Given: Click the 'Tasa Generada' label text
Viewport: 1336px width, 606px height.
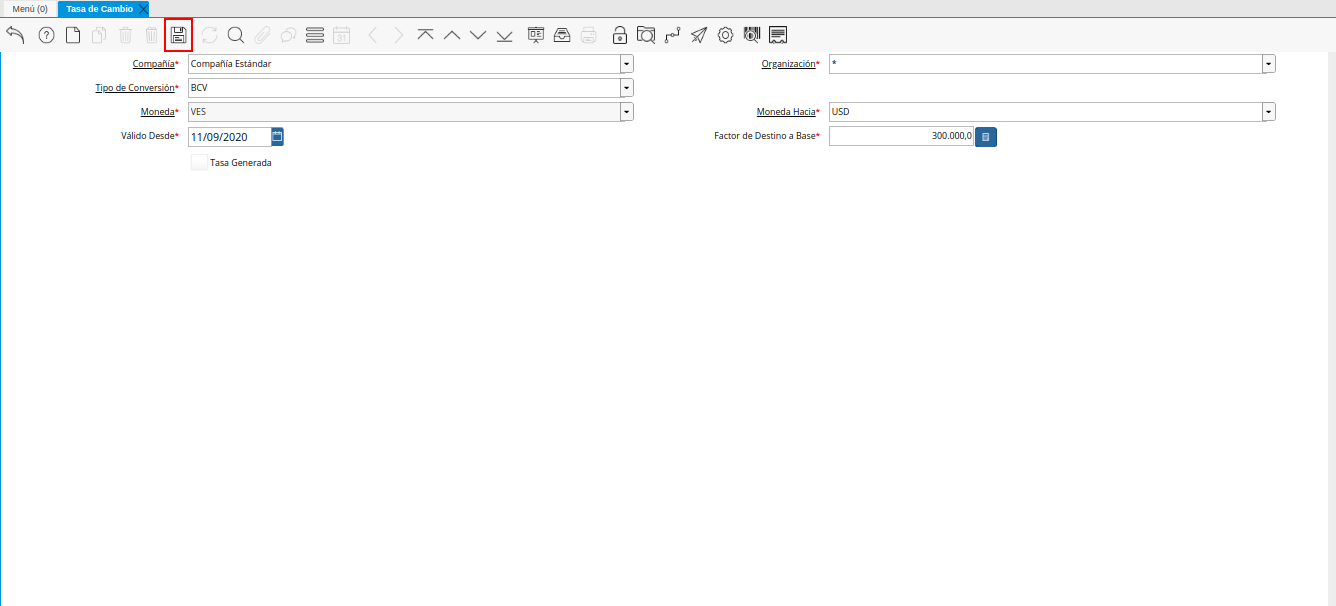Looking at the screenshot, I should [241, 162].
